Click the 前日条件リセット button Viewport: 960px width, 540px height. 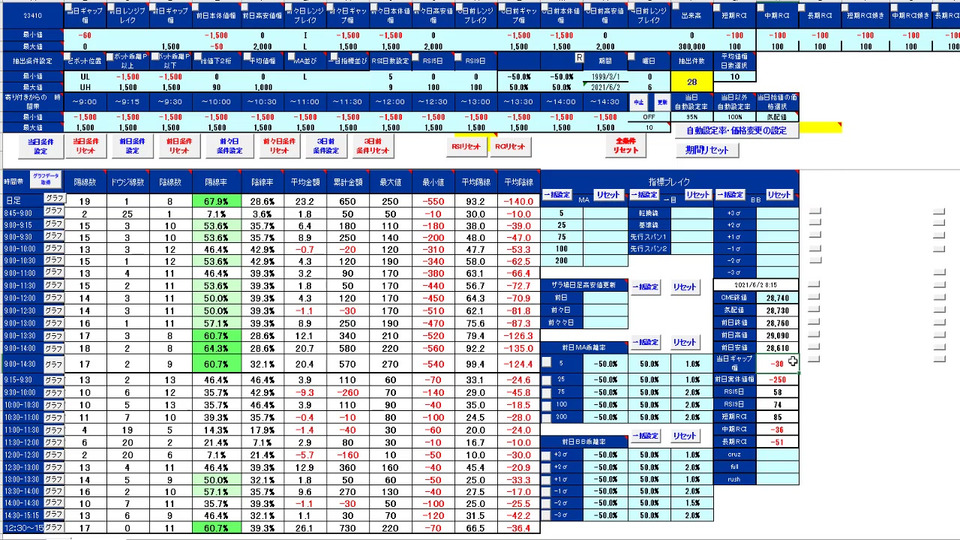click(x=179, y=146)
